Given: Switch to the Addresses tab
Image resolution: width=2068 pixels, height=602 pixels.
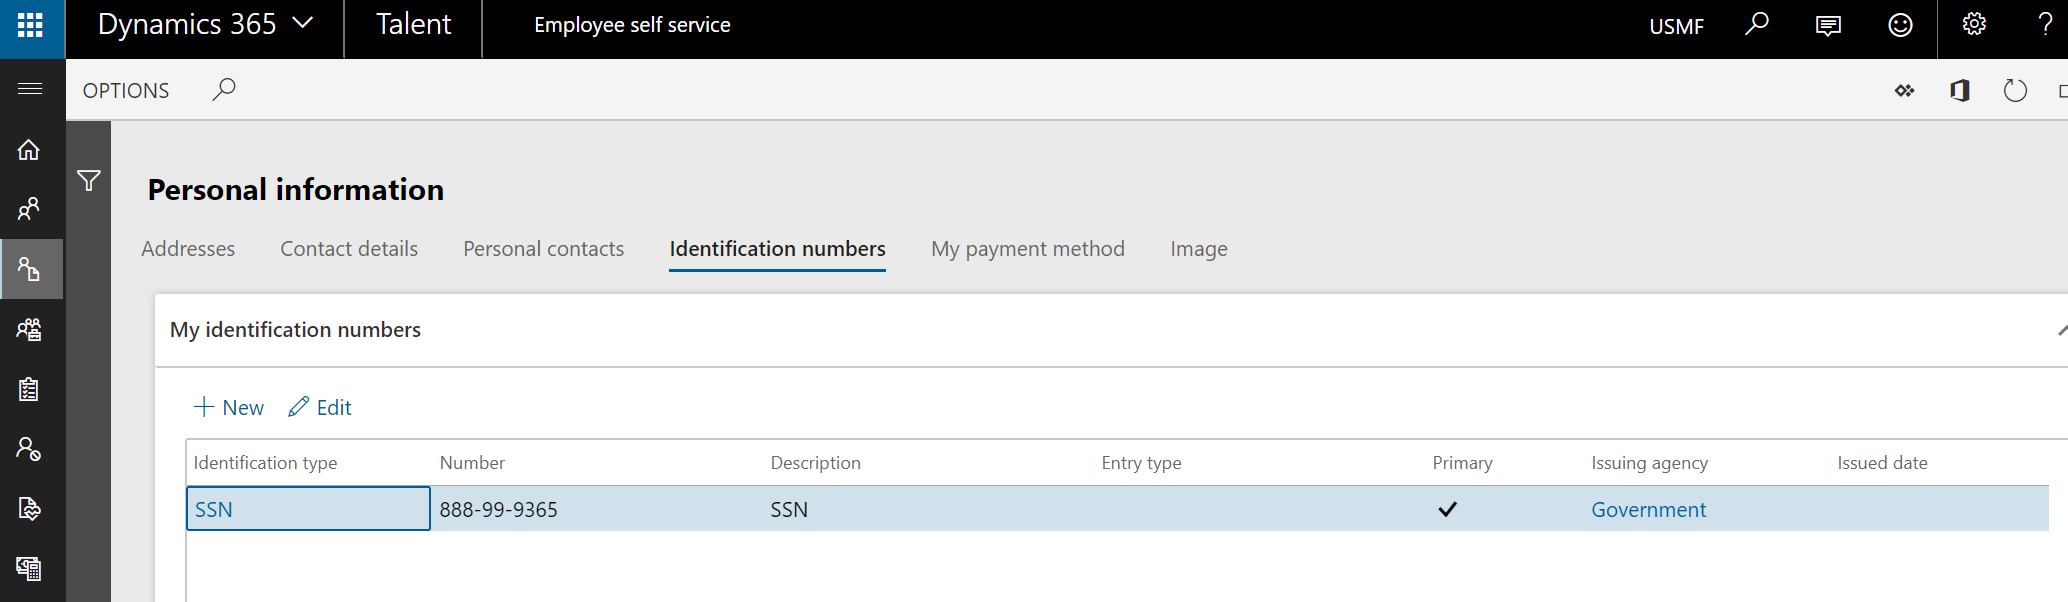Looking at the screenshot, I should (x=188, y=249).
